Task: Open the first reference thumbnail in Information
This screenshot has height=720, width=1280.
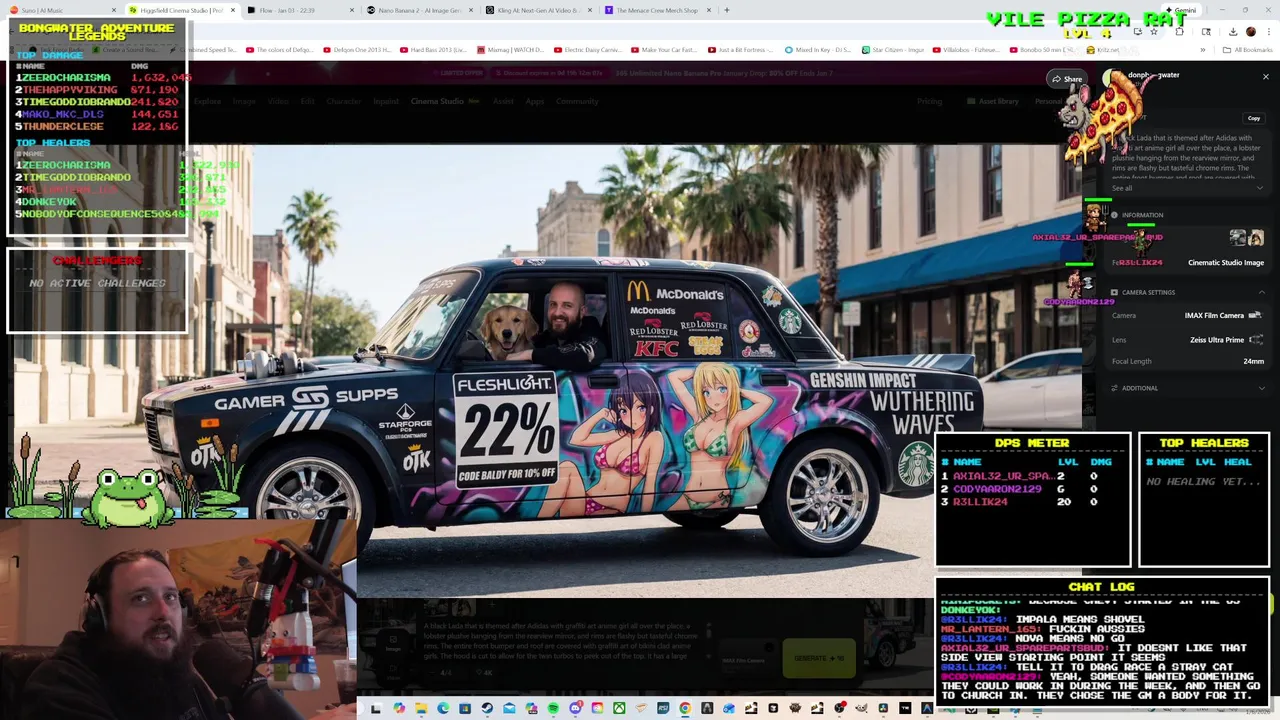Action: pos(1238,237)
